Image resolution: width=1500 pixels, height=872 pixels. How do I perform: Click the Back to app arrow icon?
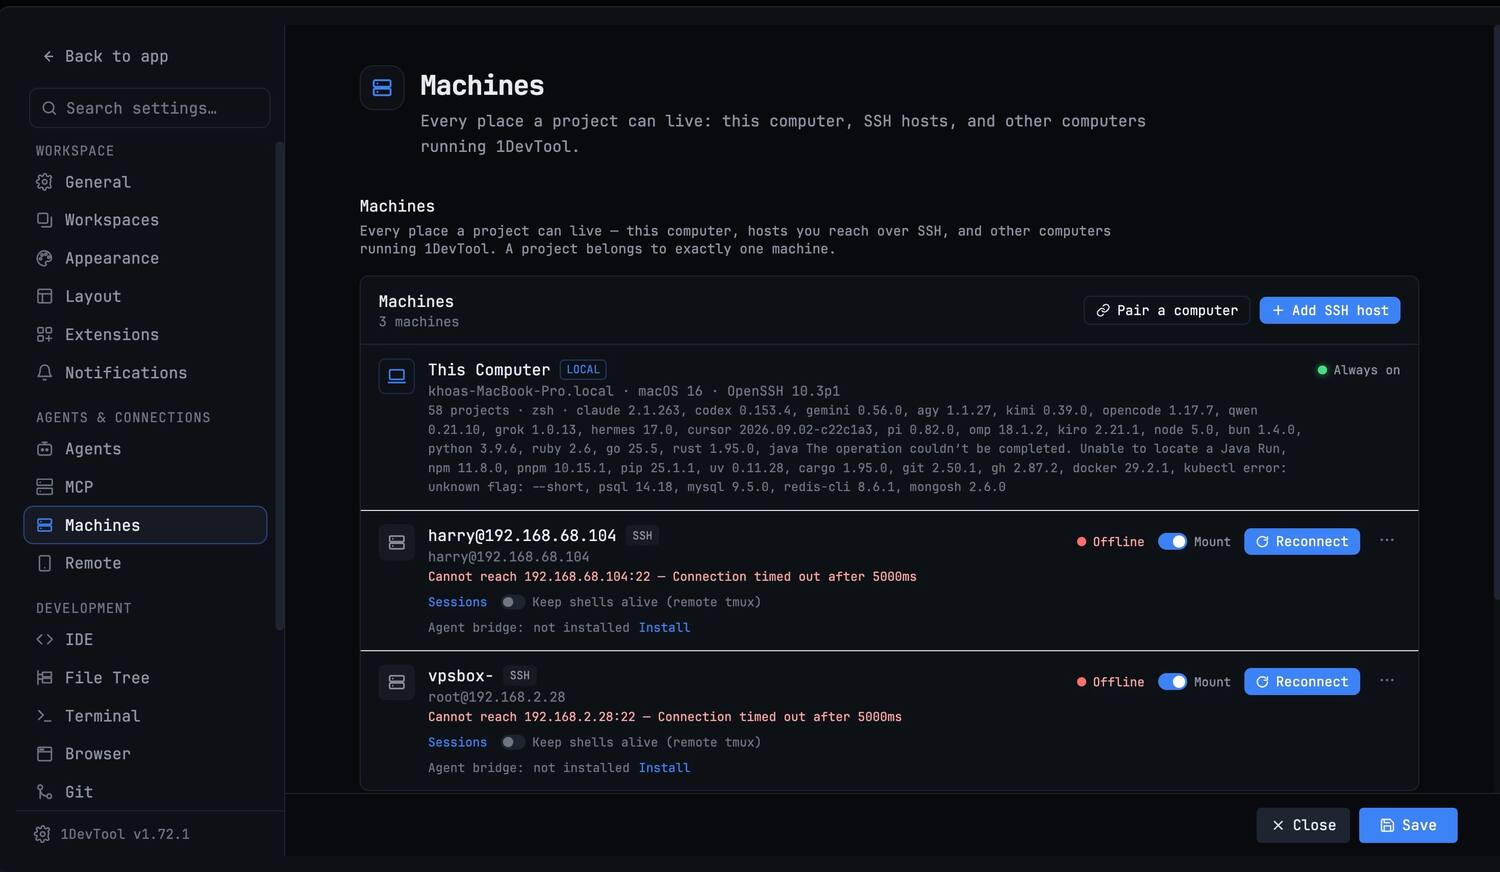point(48,56)
